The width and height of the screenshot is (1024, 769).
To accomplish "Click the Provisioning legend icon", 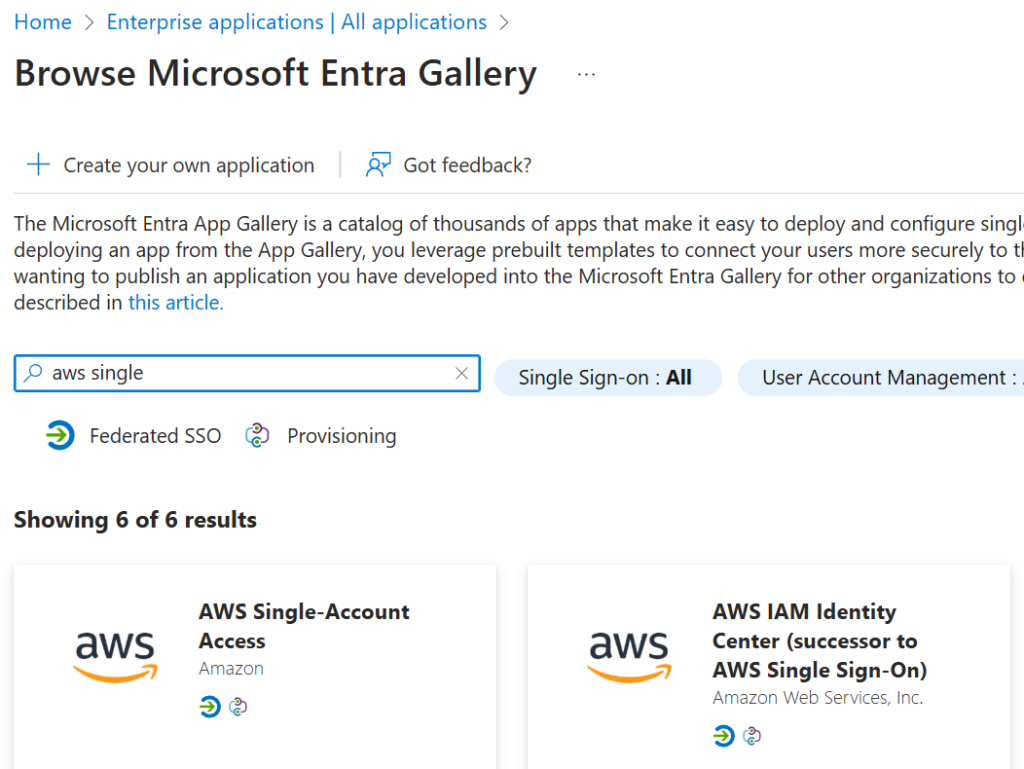I will click(257, 435).
